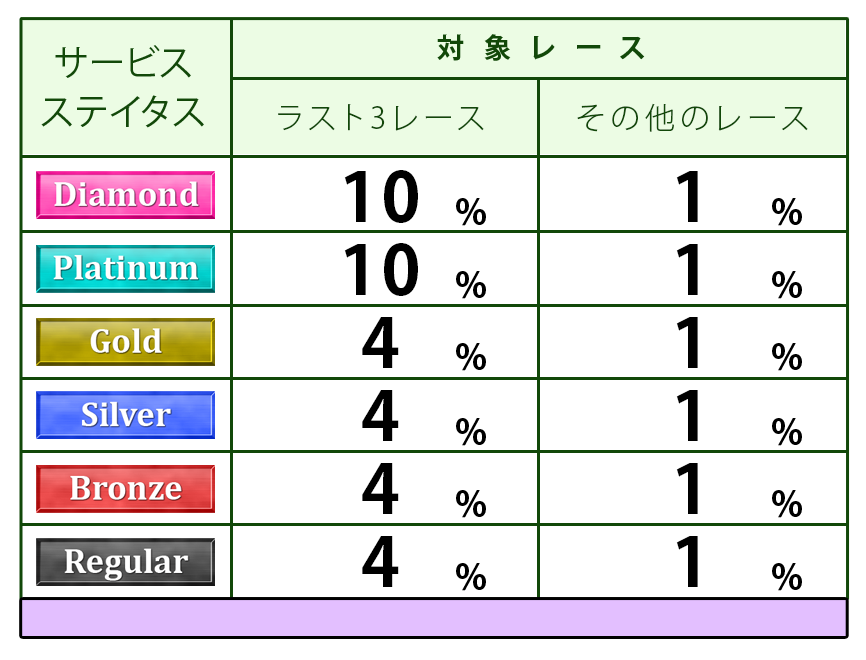
Task: Click the 対象レース header
Action: point(540,48)
